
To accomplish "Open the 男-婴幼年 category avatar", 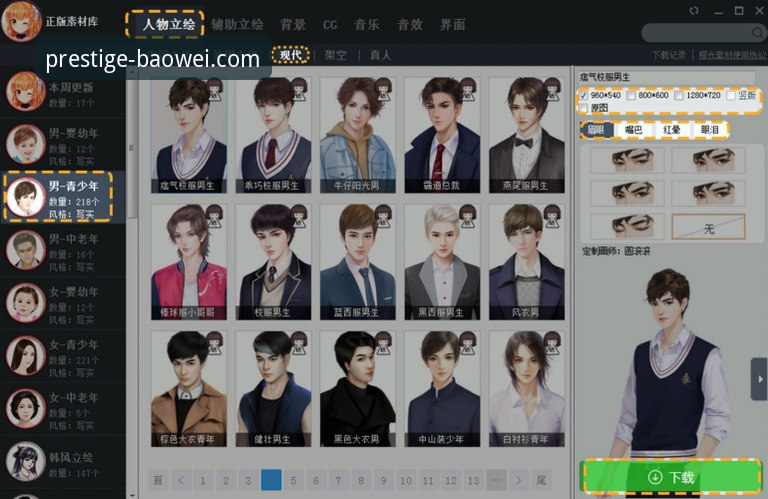I will click(x=23, y=145).
